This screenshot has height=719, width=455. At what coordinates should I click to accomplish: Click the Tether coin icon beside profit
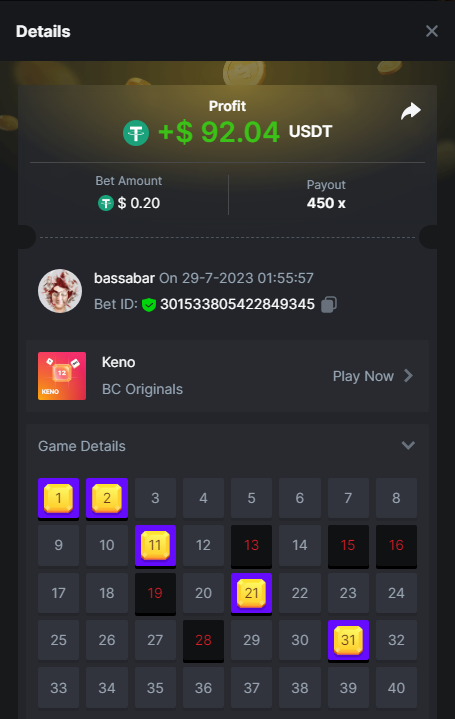tap(136, 133)
